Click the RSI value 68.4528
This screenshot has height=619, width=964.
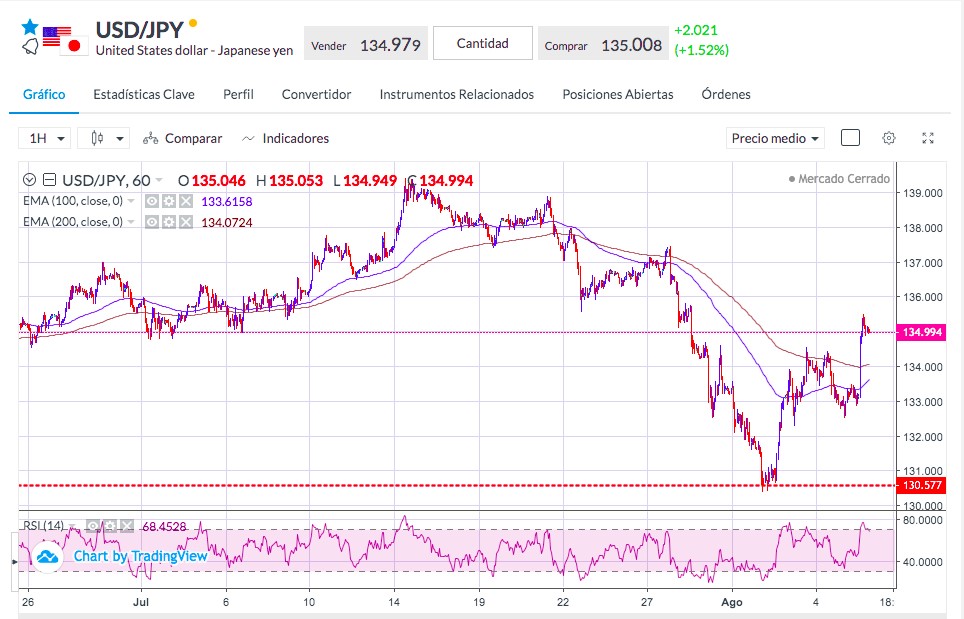click(164, 527)
